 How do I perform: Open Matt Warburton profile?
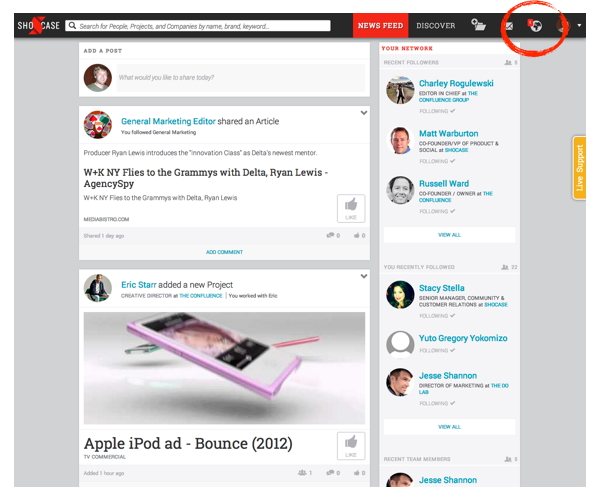pos(448,134)
